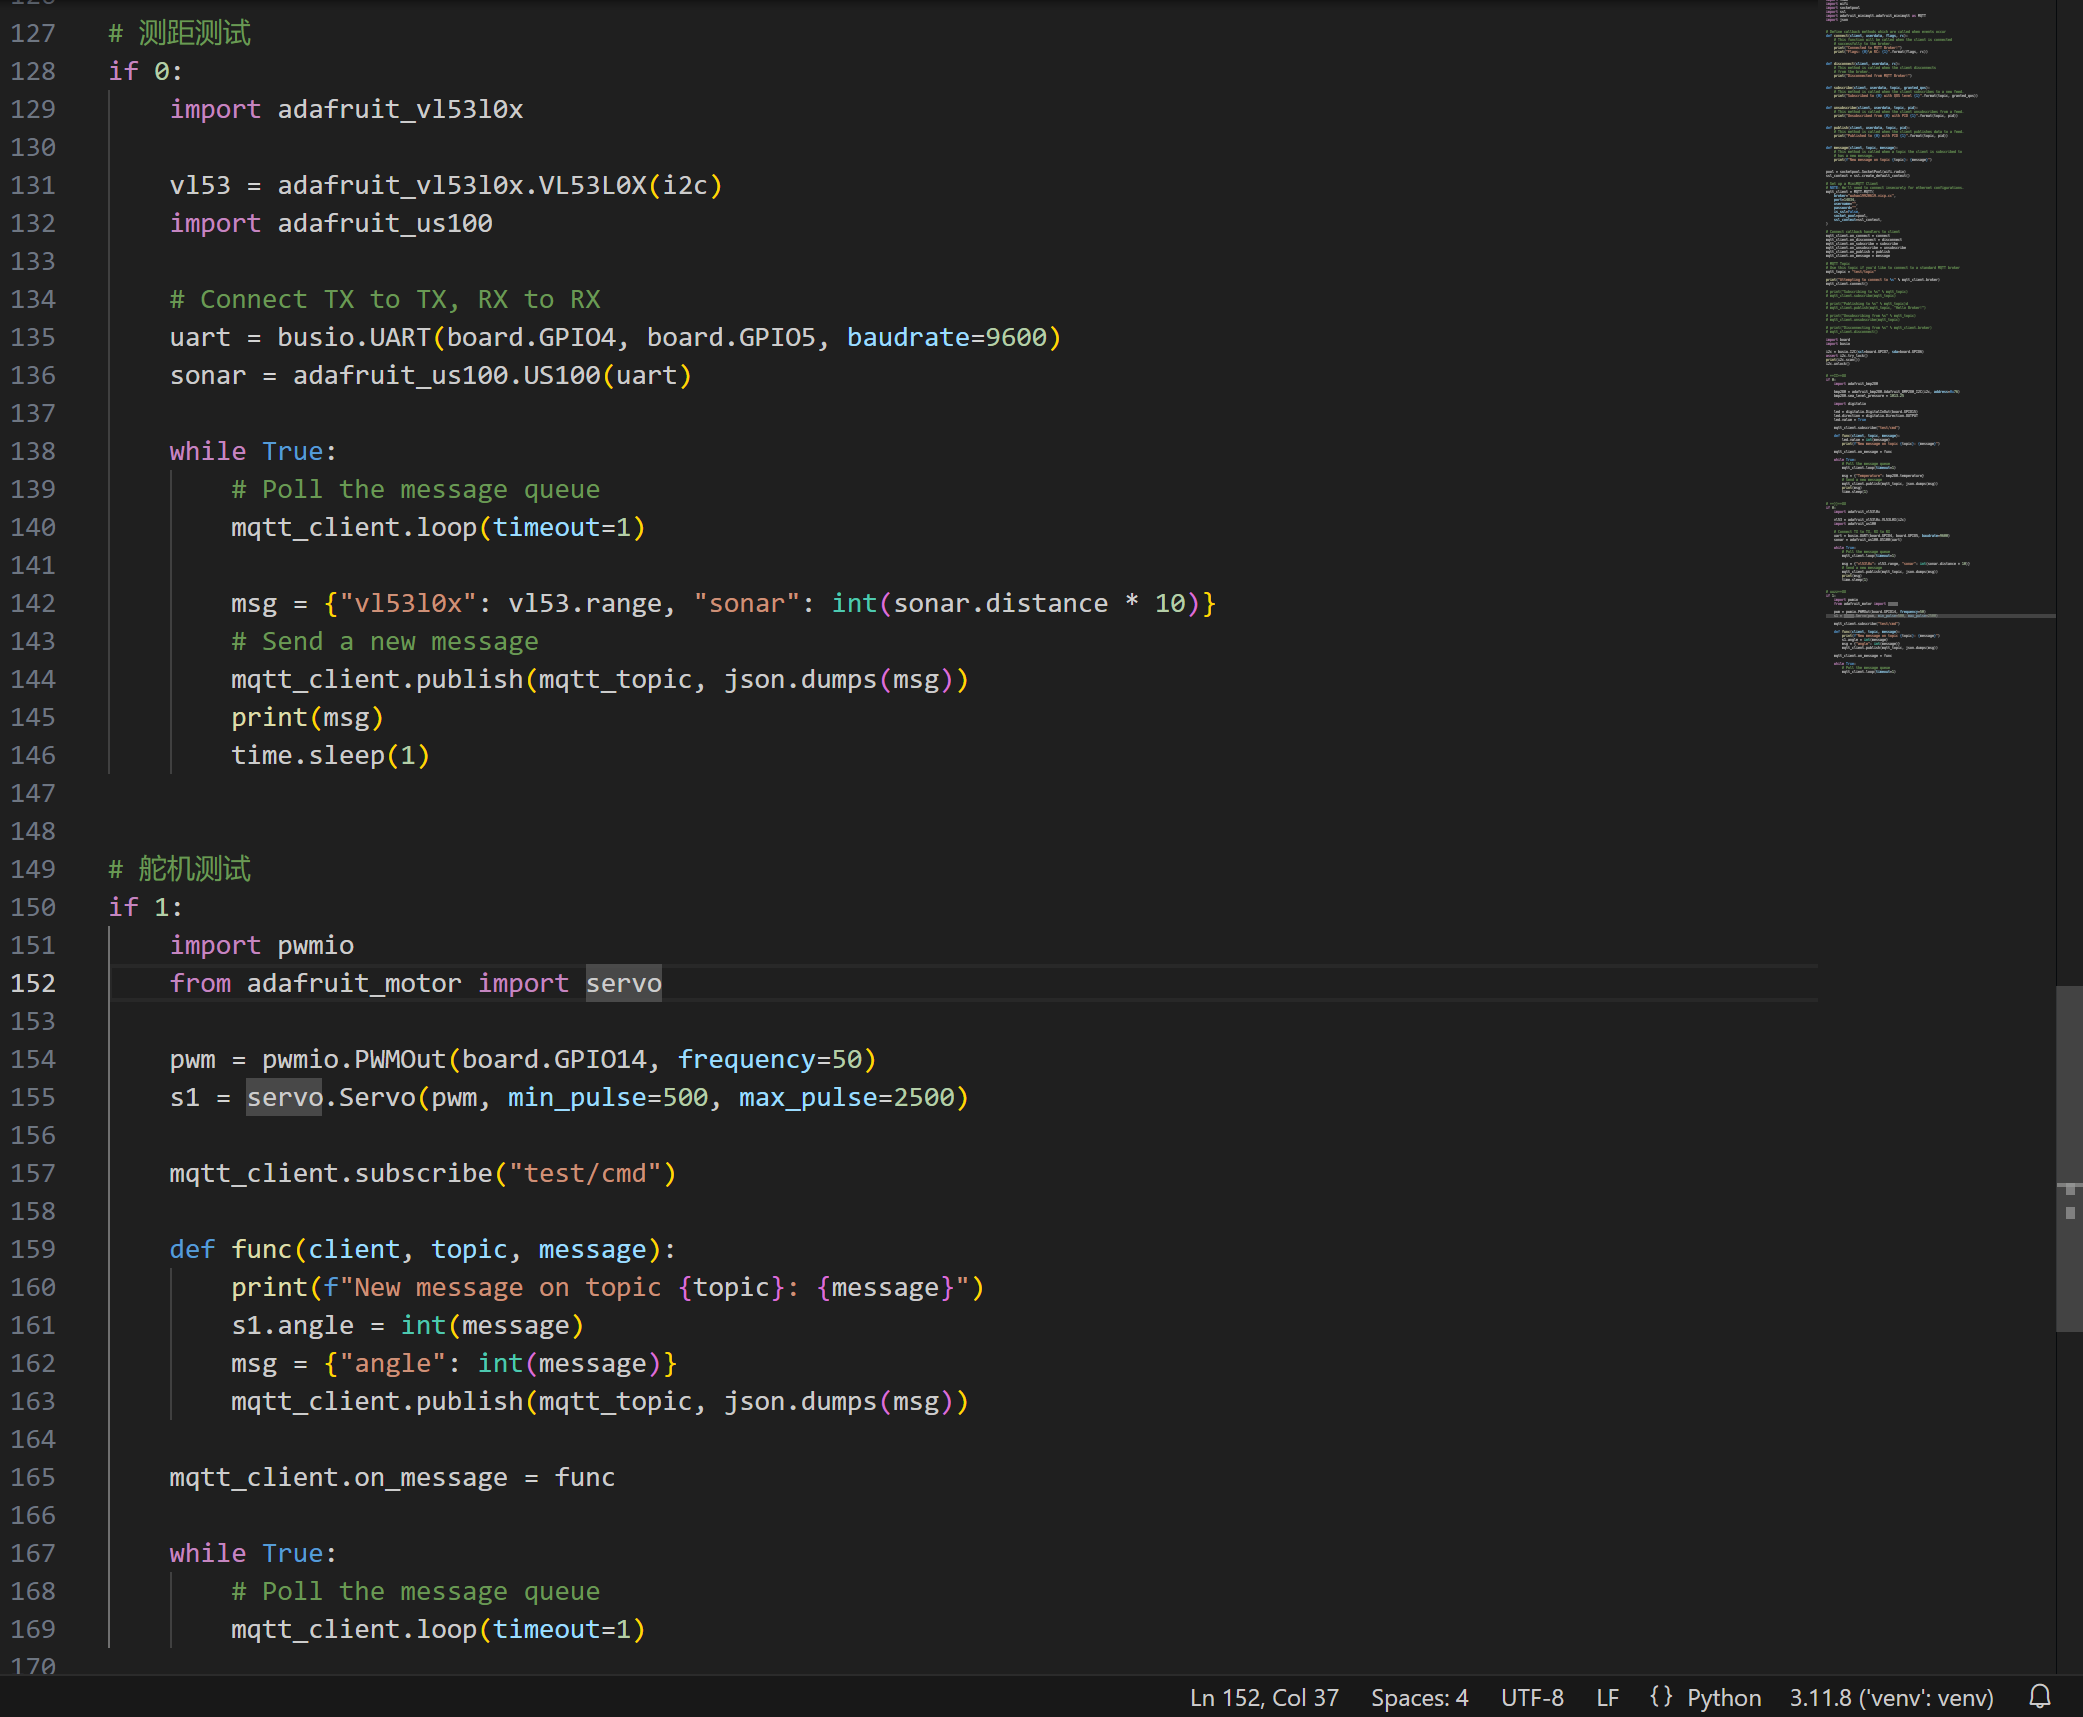Viewport: 2083px width, 1717px height.
Task: Click 'baudrate=9600' argument
Action: click(946, 337)
